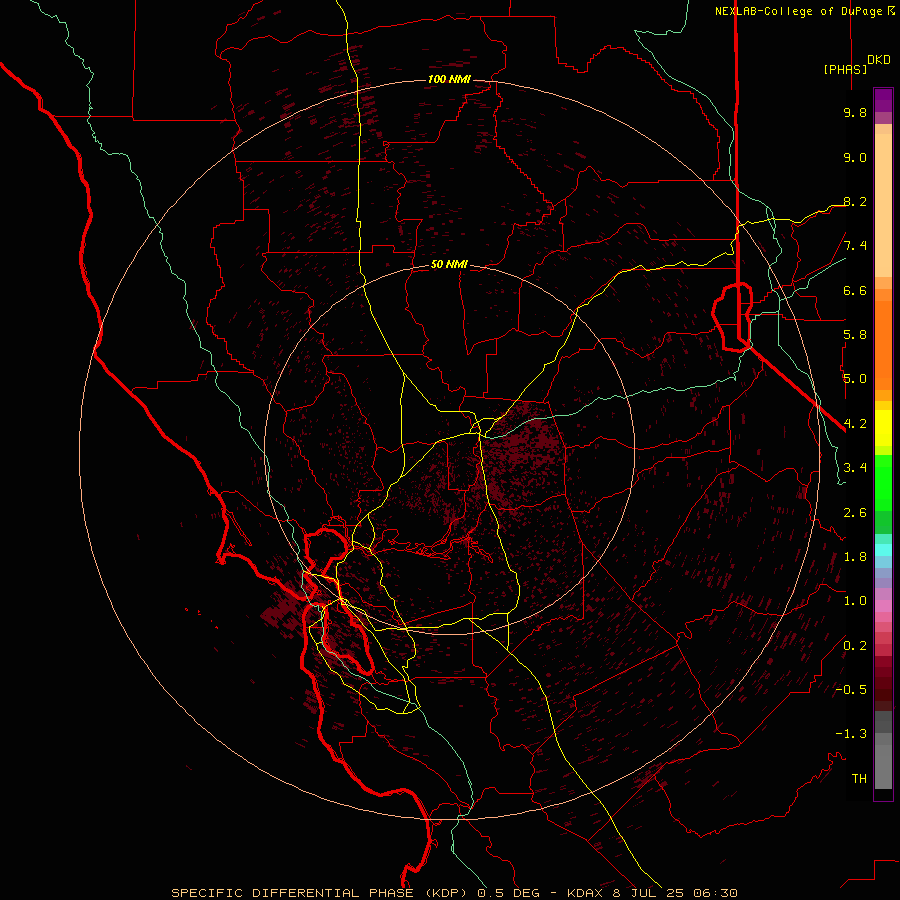
Task: Click the 50 NMI range ring label
Action: tap(449, 265)
